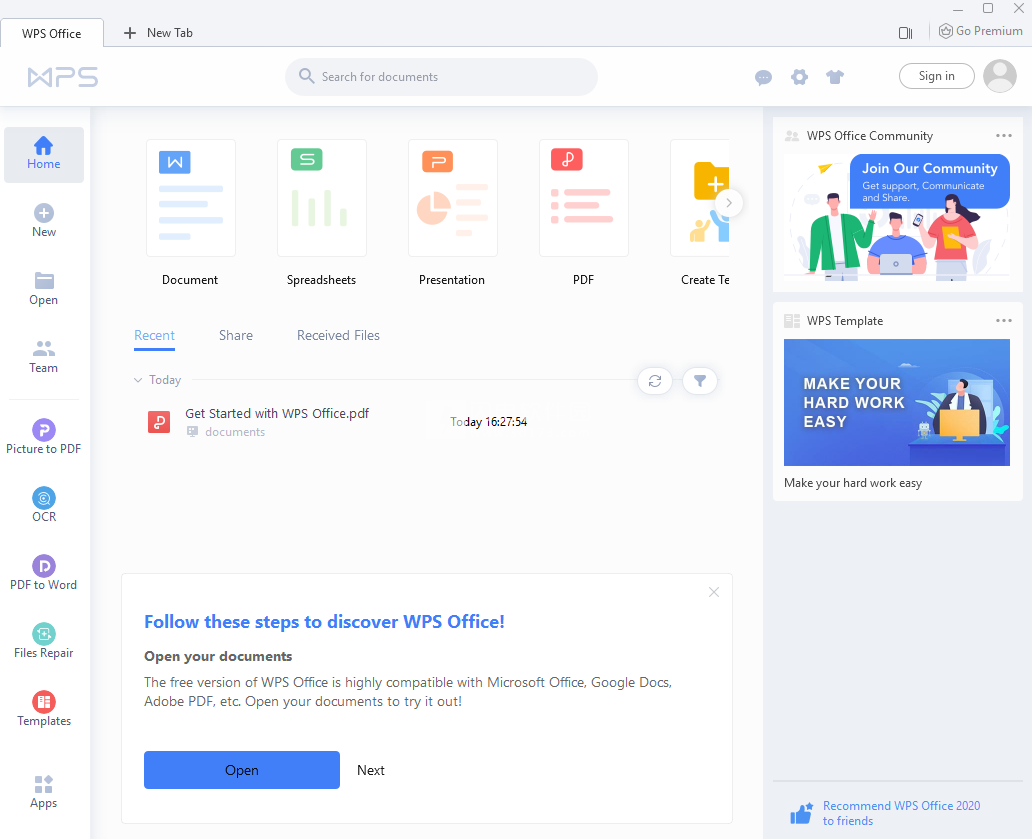Click Recommend WPS Office 2020 to friends

901,813
